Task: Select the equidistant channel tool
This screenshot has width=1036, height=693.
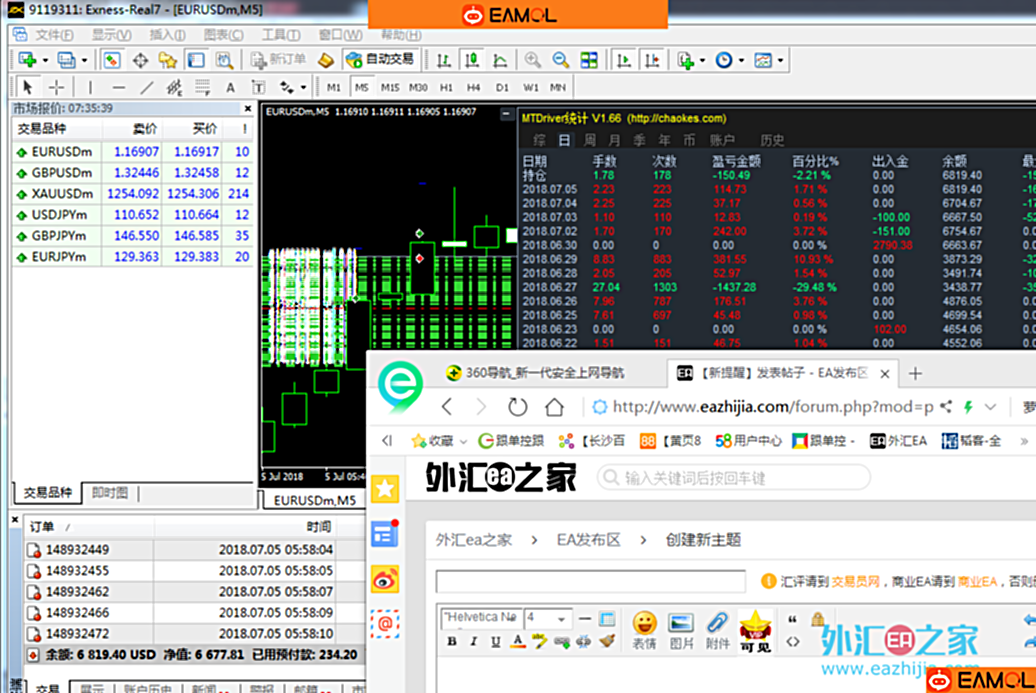Action: point(174,87)
